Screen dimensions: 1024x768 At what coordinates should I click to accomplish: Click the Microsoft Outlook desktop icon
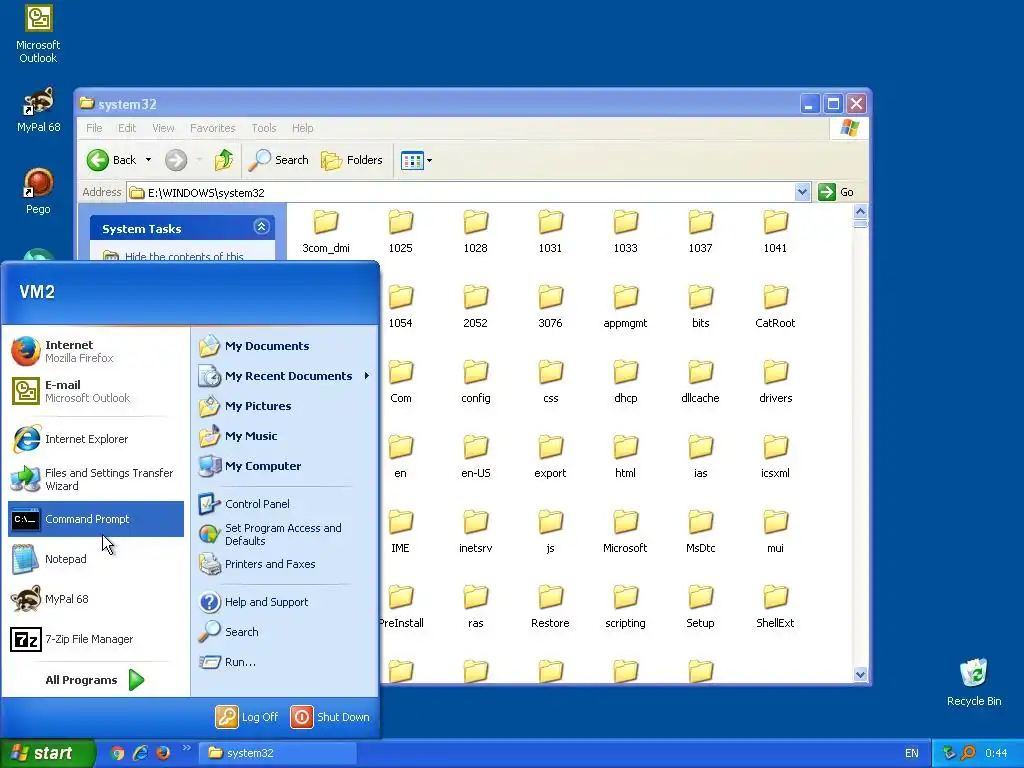(x=38, y=34)
